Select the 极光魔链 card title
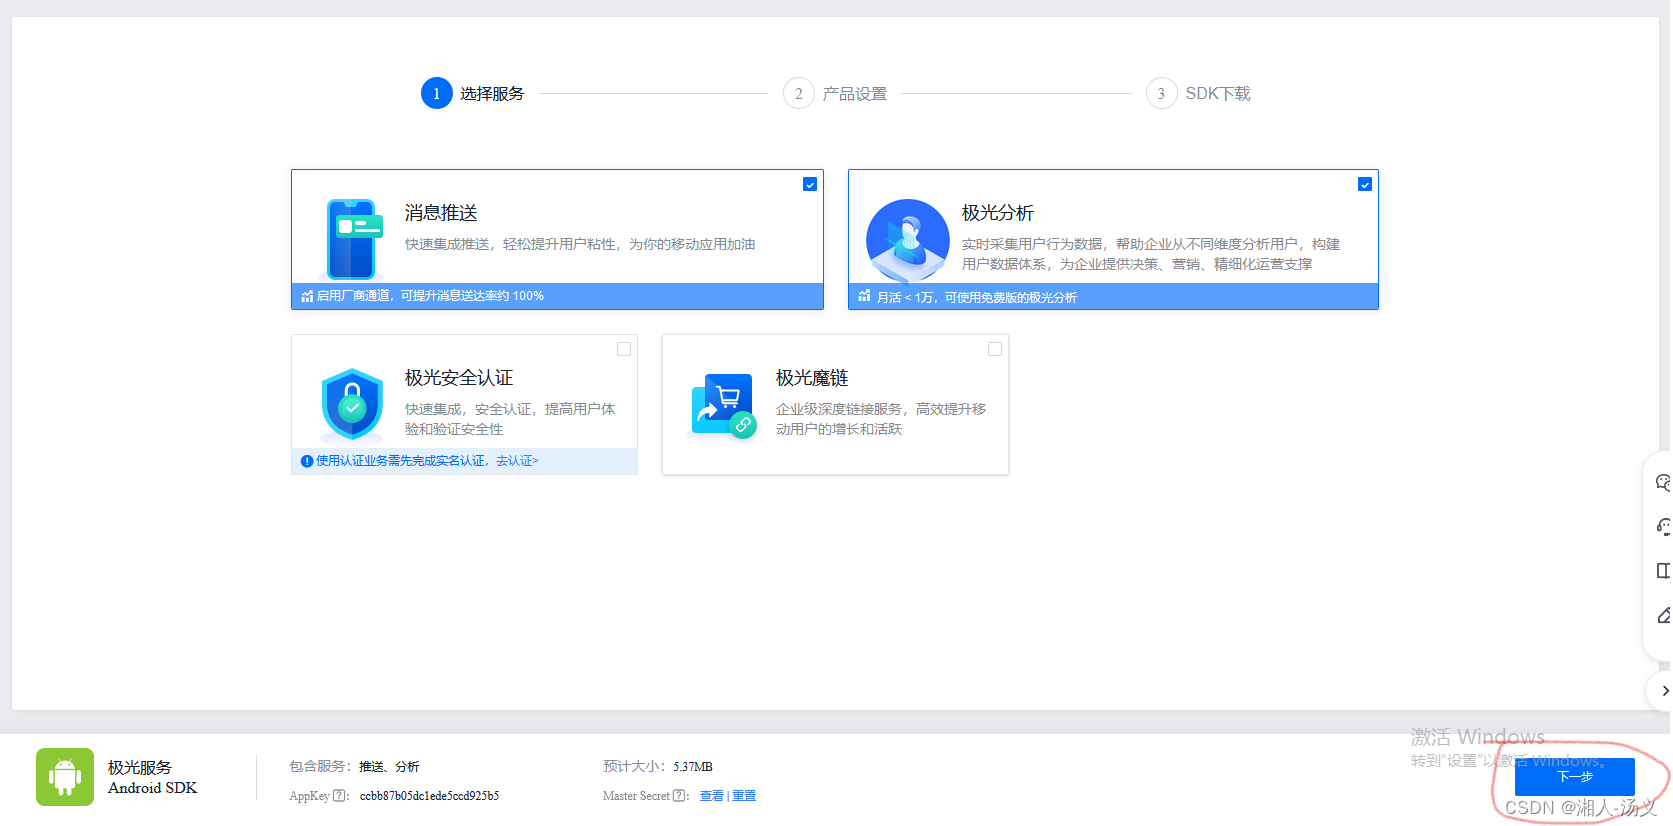The height and width of the screenshot is (826, 1673). click(x=812, y=378)
